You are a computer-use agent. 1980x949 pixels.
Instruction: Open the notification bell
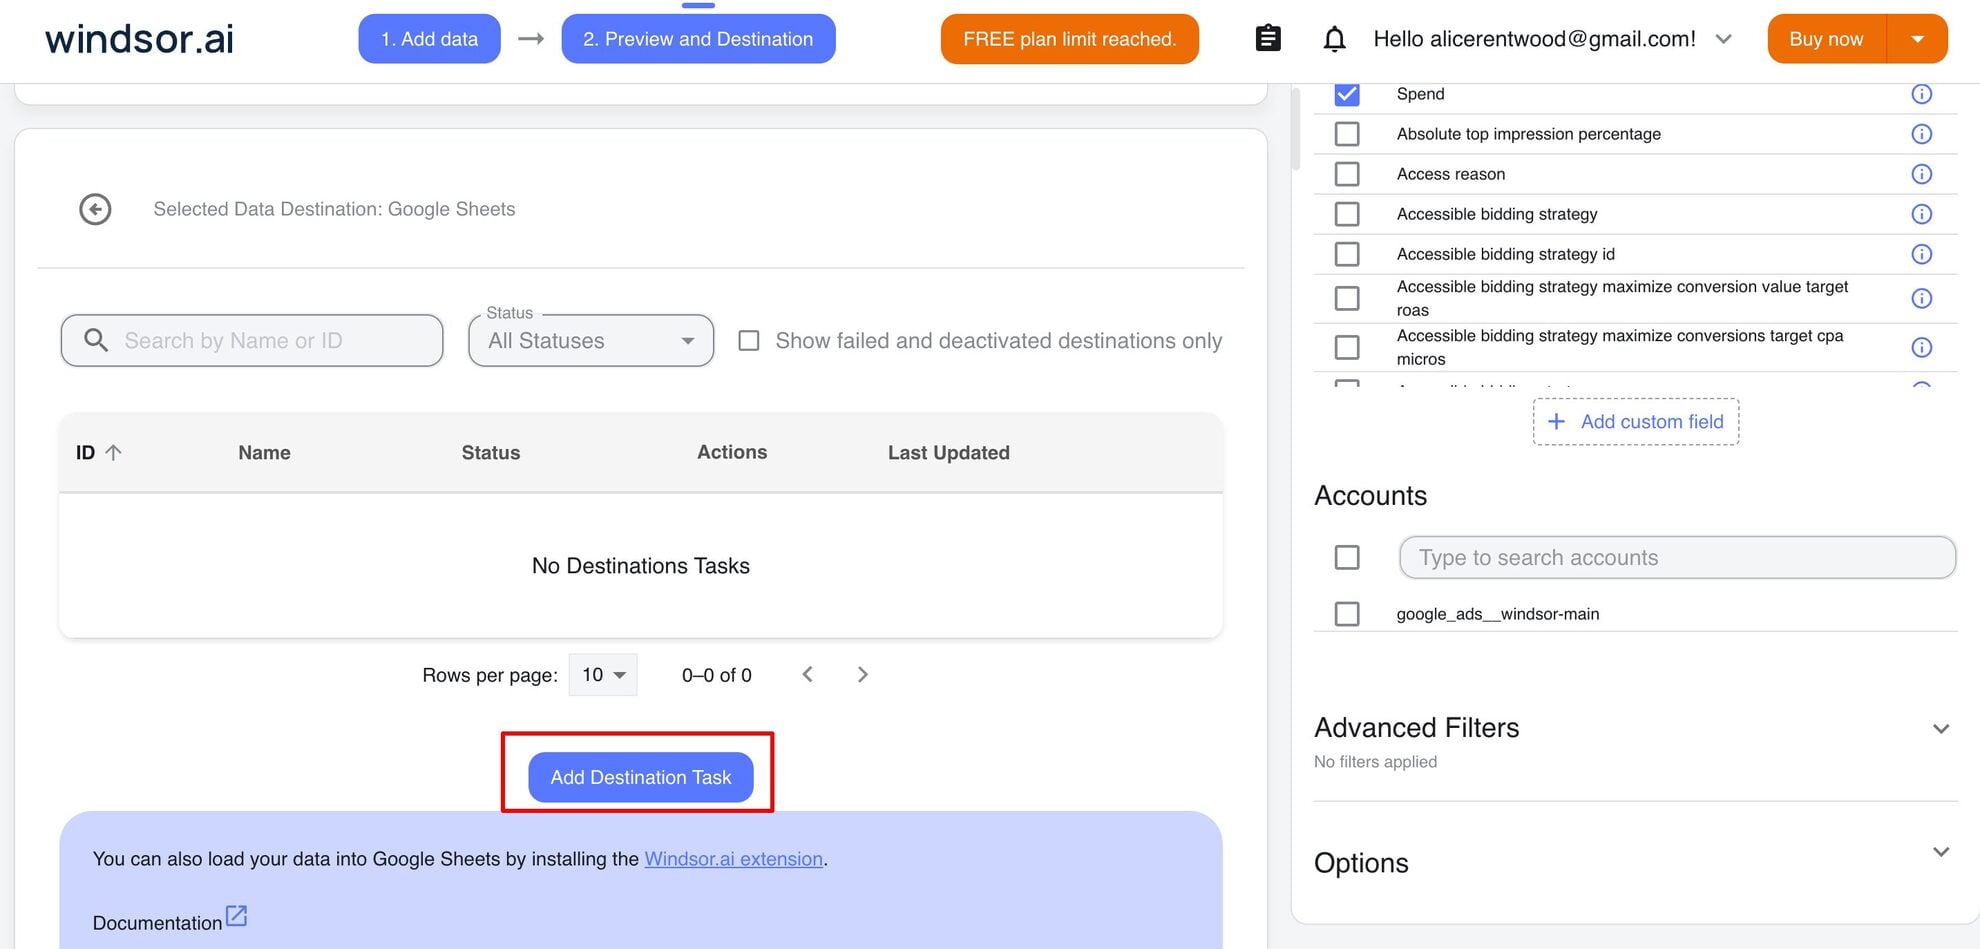1334,38
